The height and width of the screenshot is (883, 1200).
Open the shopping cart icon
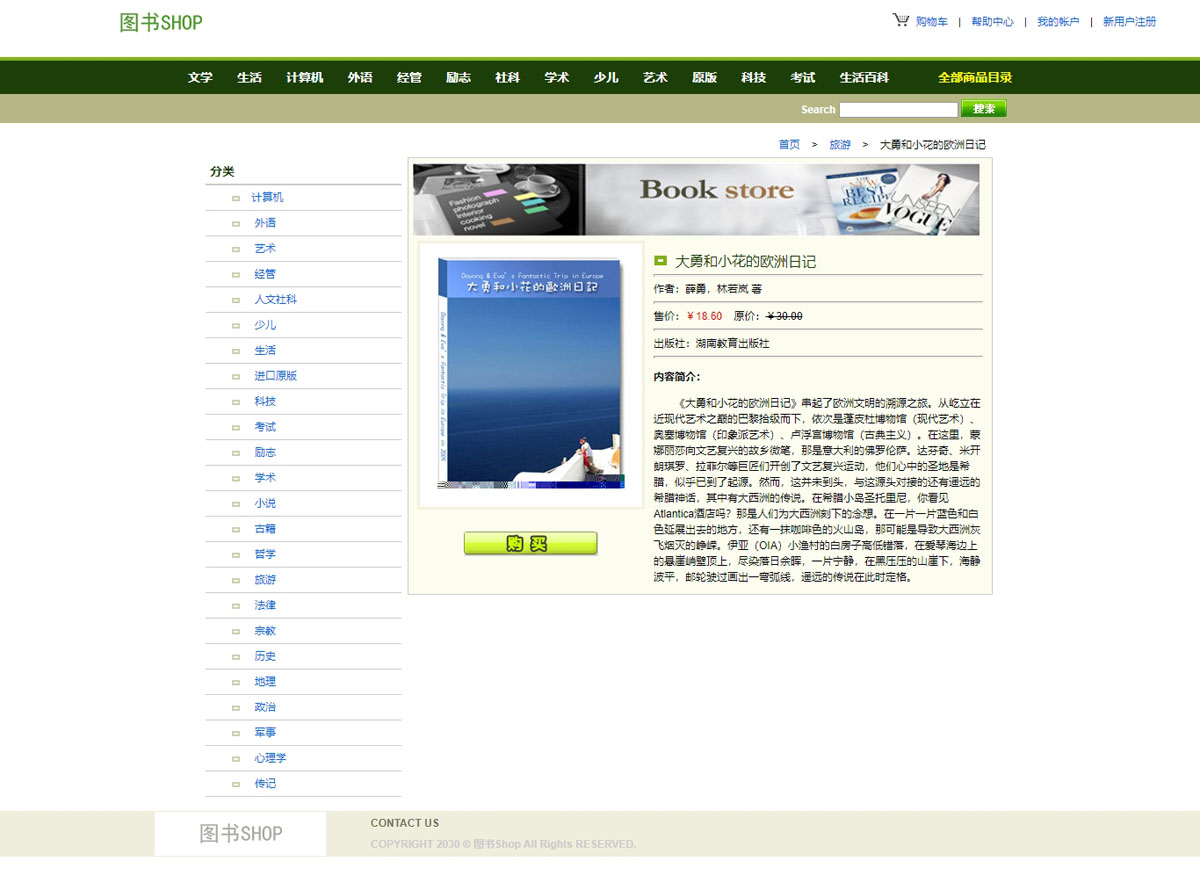[901, 20]
